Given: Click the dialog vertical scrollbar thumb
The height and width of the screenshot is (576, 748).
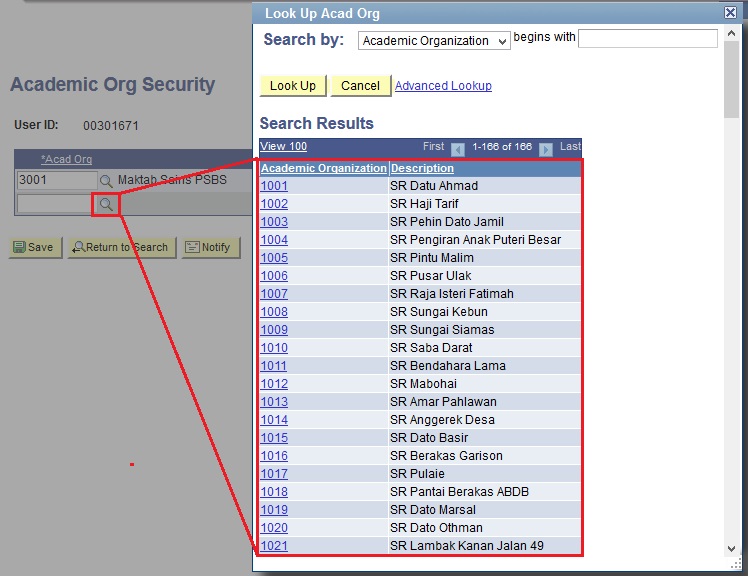Looking at the screenshot, I should pyautogui.click(x=731, y=79).
